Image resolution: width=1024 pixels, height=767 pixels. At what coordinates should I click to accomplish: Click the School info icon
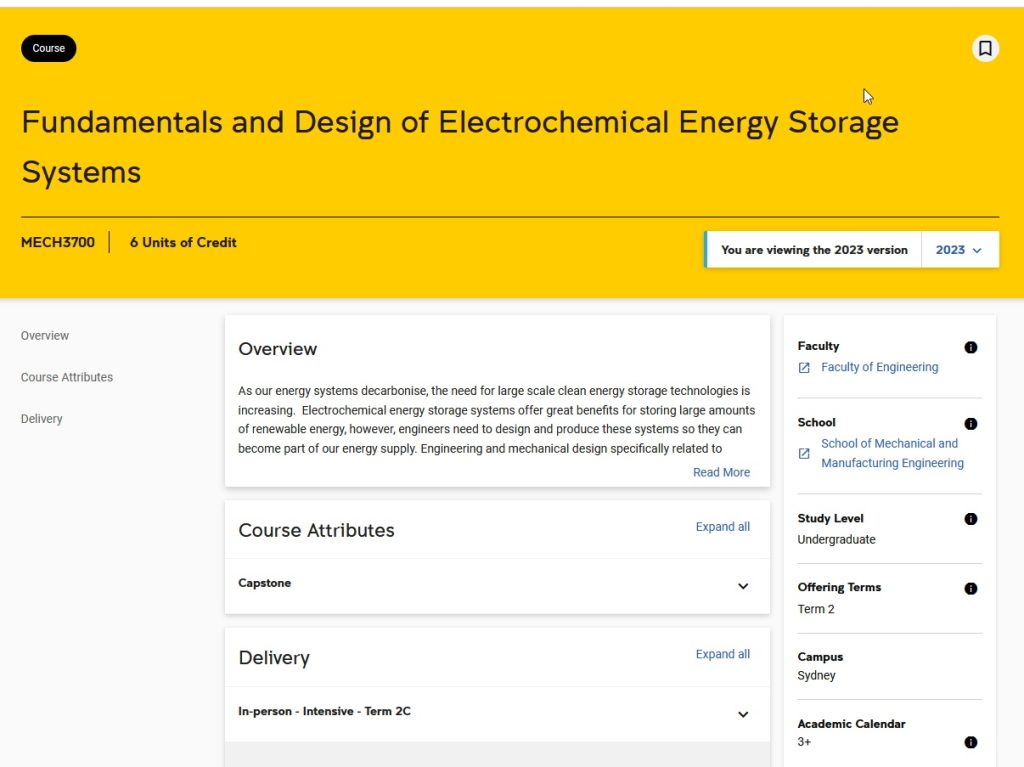(970, 423)
